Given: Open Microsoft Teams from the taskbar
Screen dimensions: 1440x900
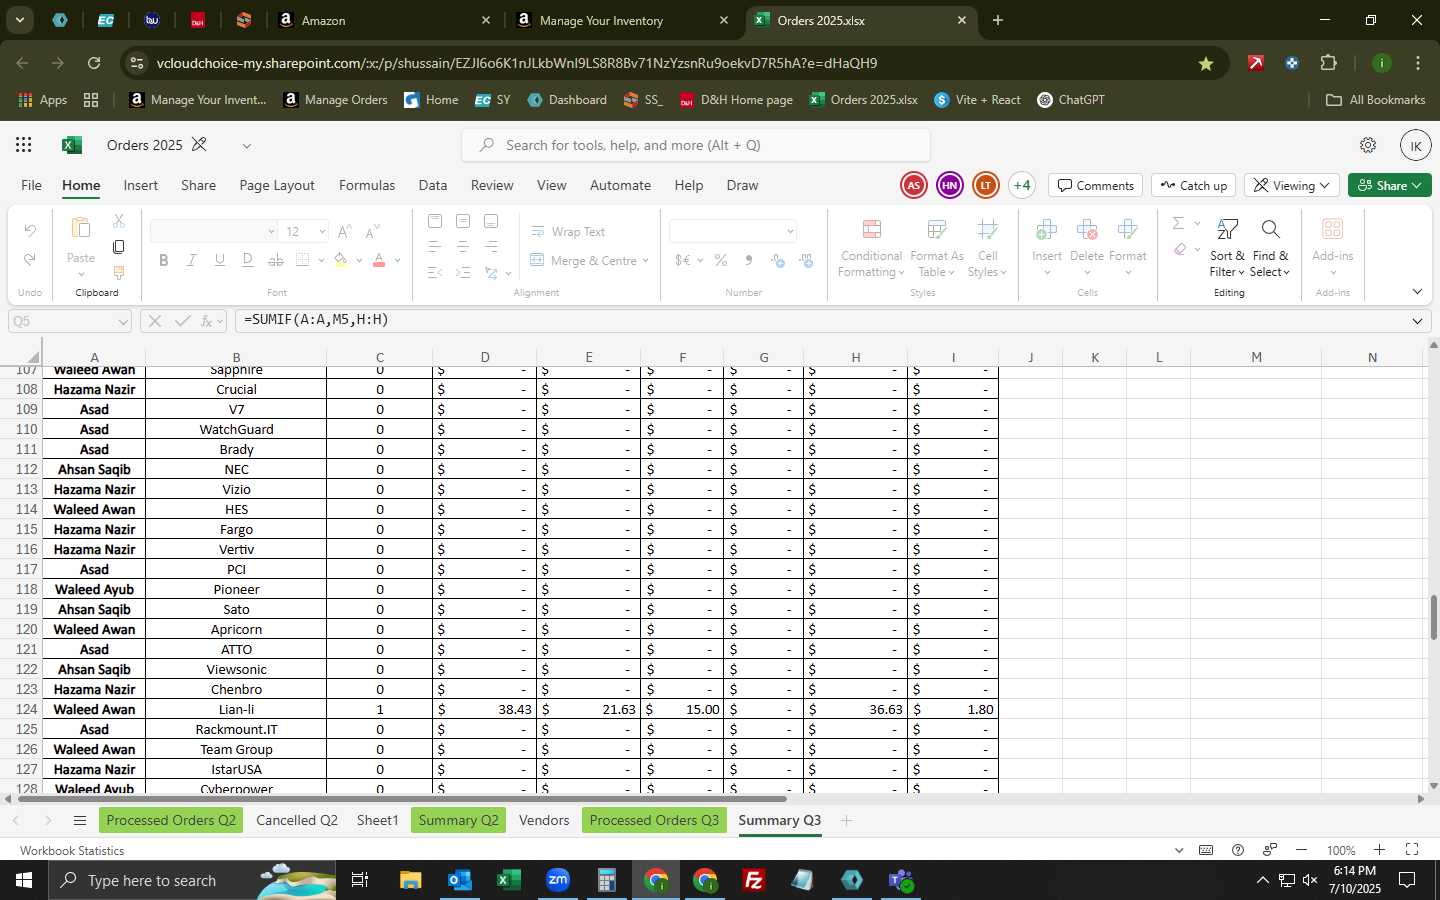Looking at the screenshot, I should point(901,880).
